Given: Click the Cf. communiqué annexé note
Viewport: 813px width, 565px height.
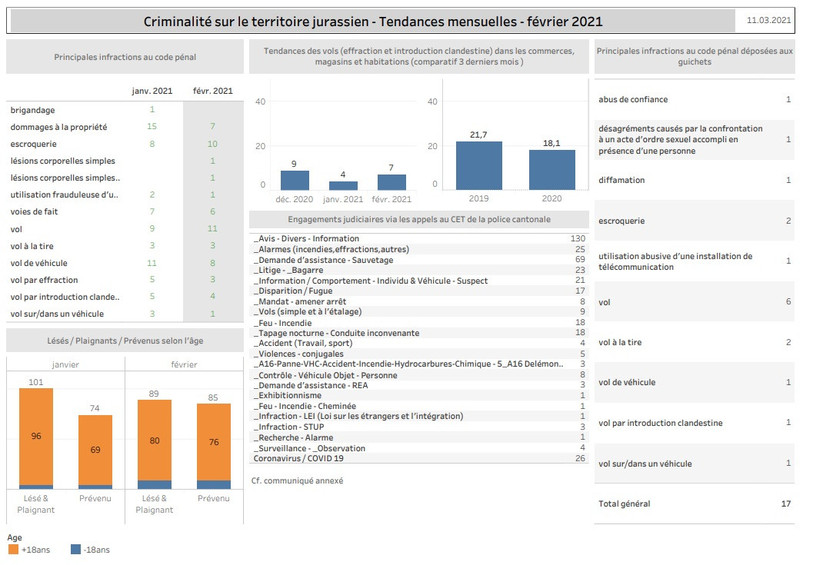Looking at the screenshot, I should click(x=297, y=481).
